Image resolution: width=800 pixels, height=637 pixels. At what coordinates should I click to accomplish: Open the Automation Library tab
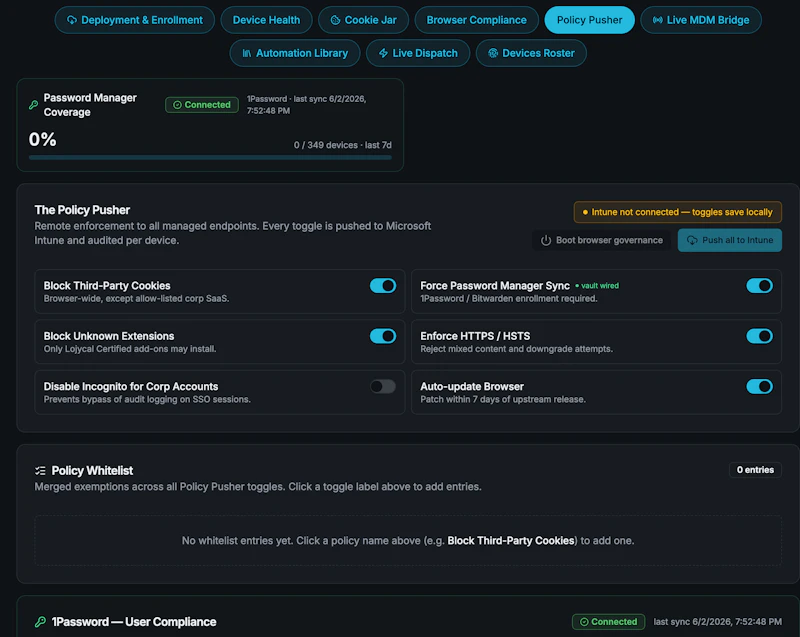(x=295, y=53)
